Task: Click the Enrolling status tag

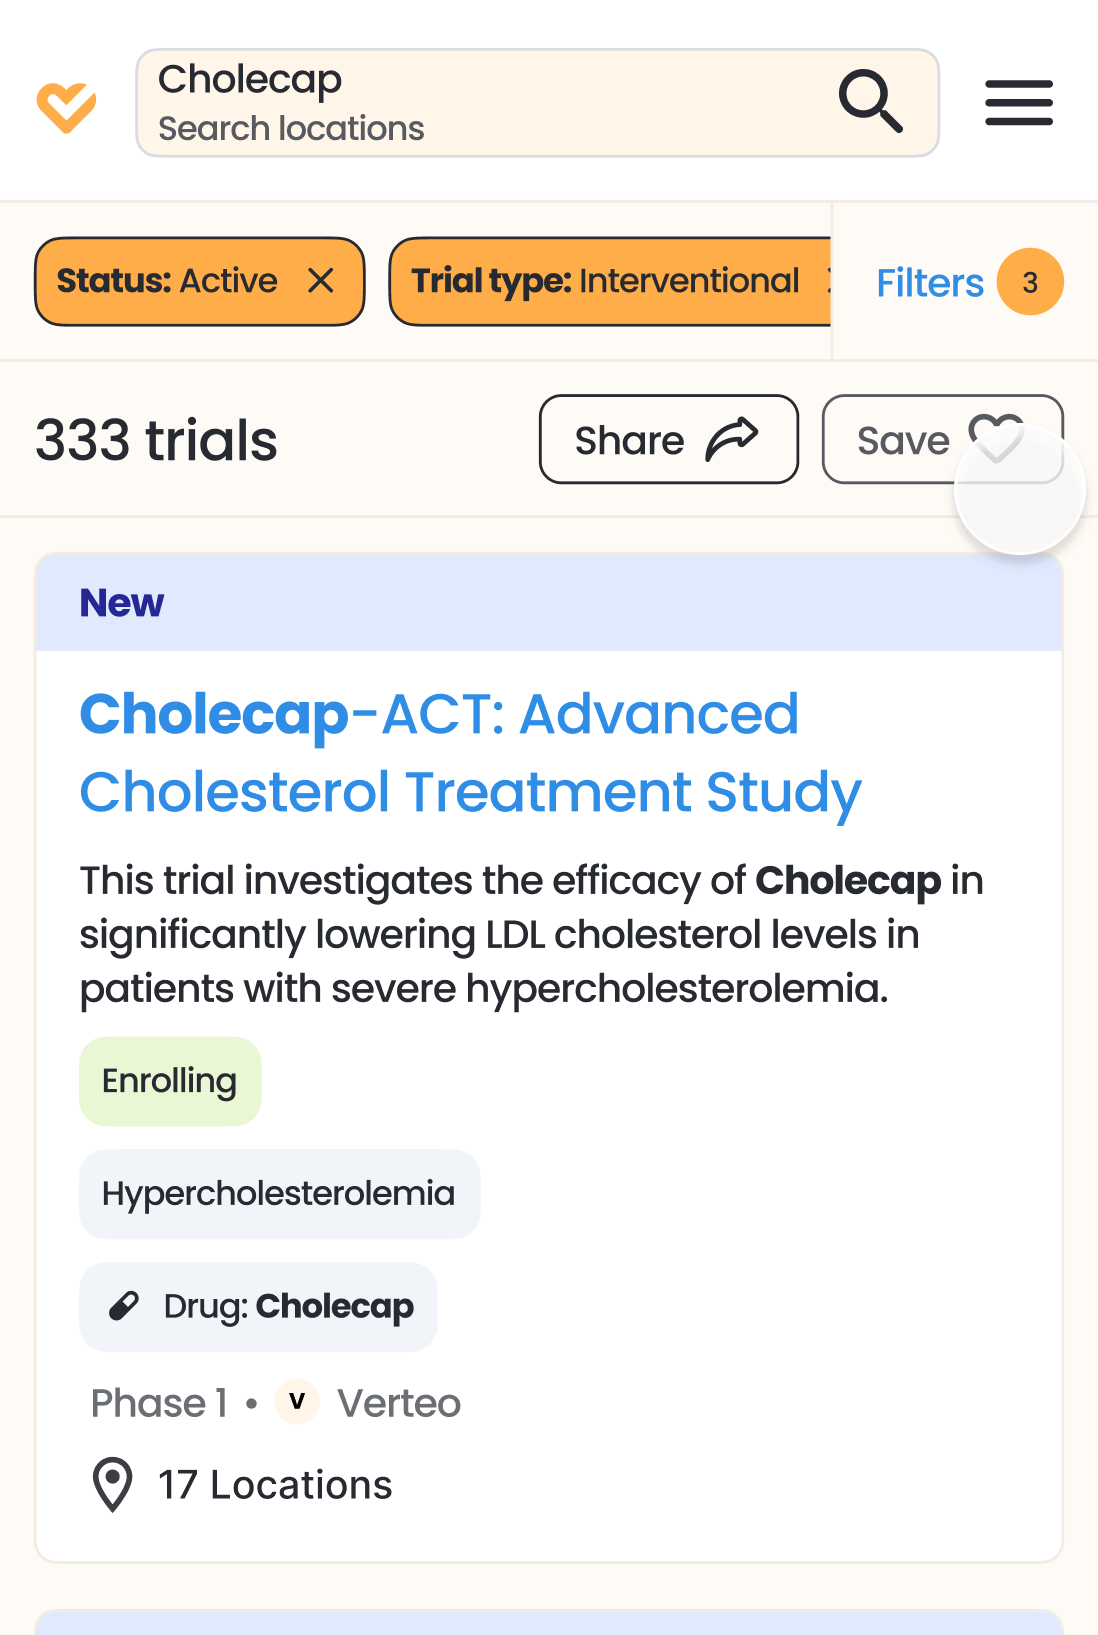Action: [170, 1081]
